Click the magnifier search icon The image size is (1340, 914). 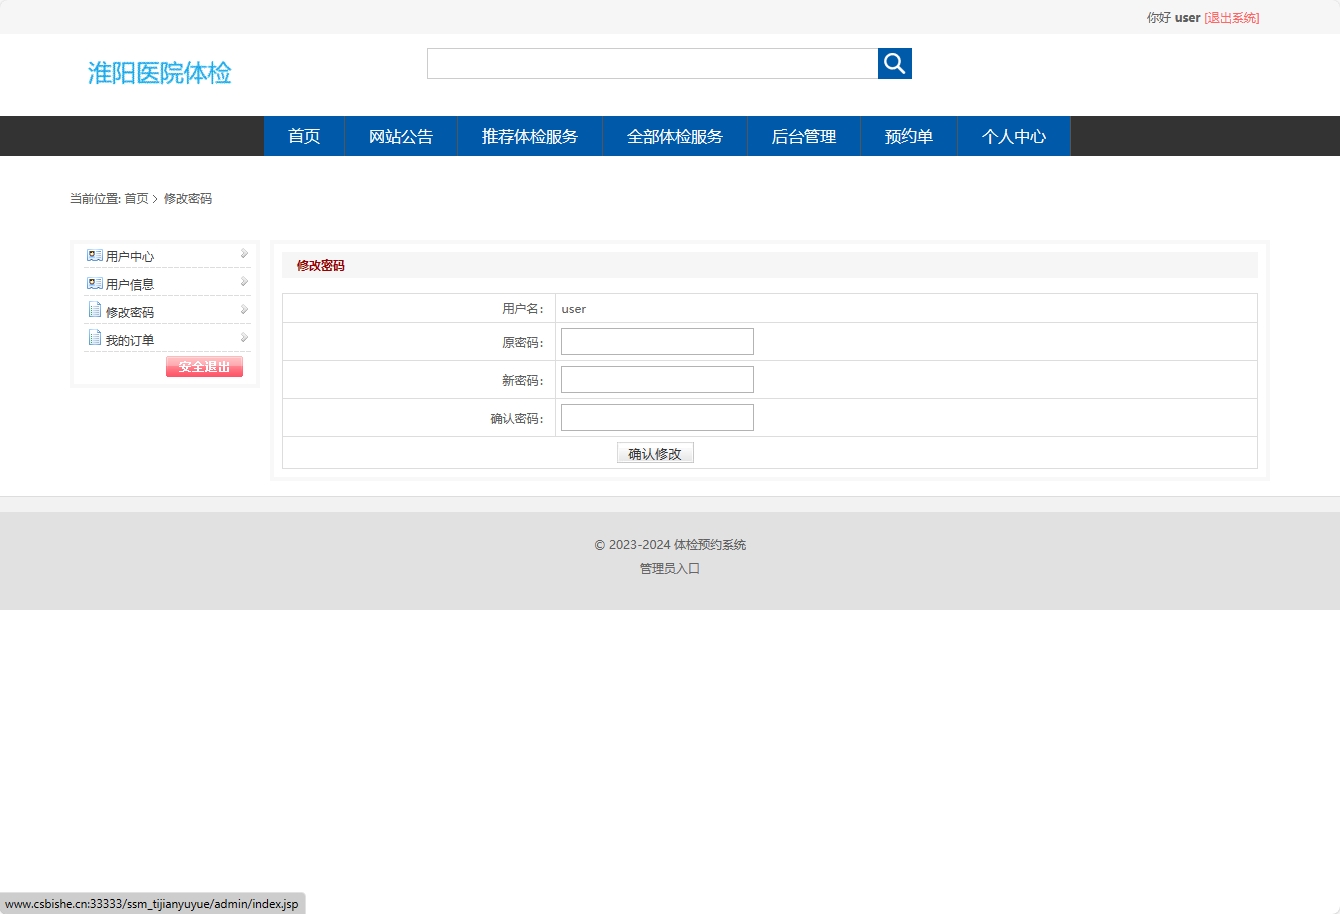click(x=894, y=63)
